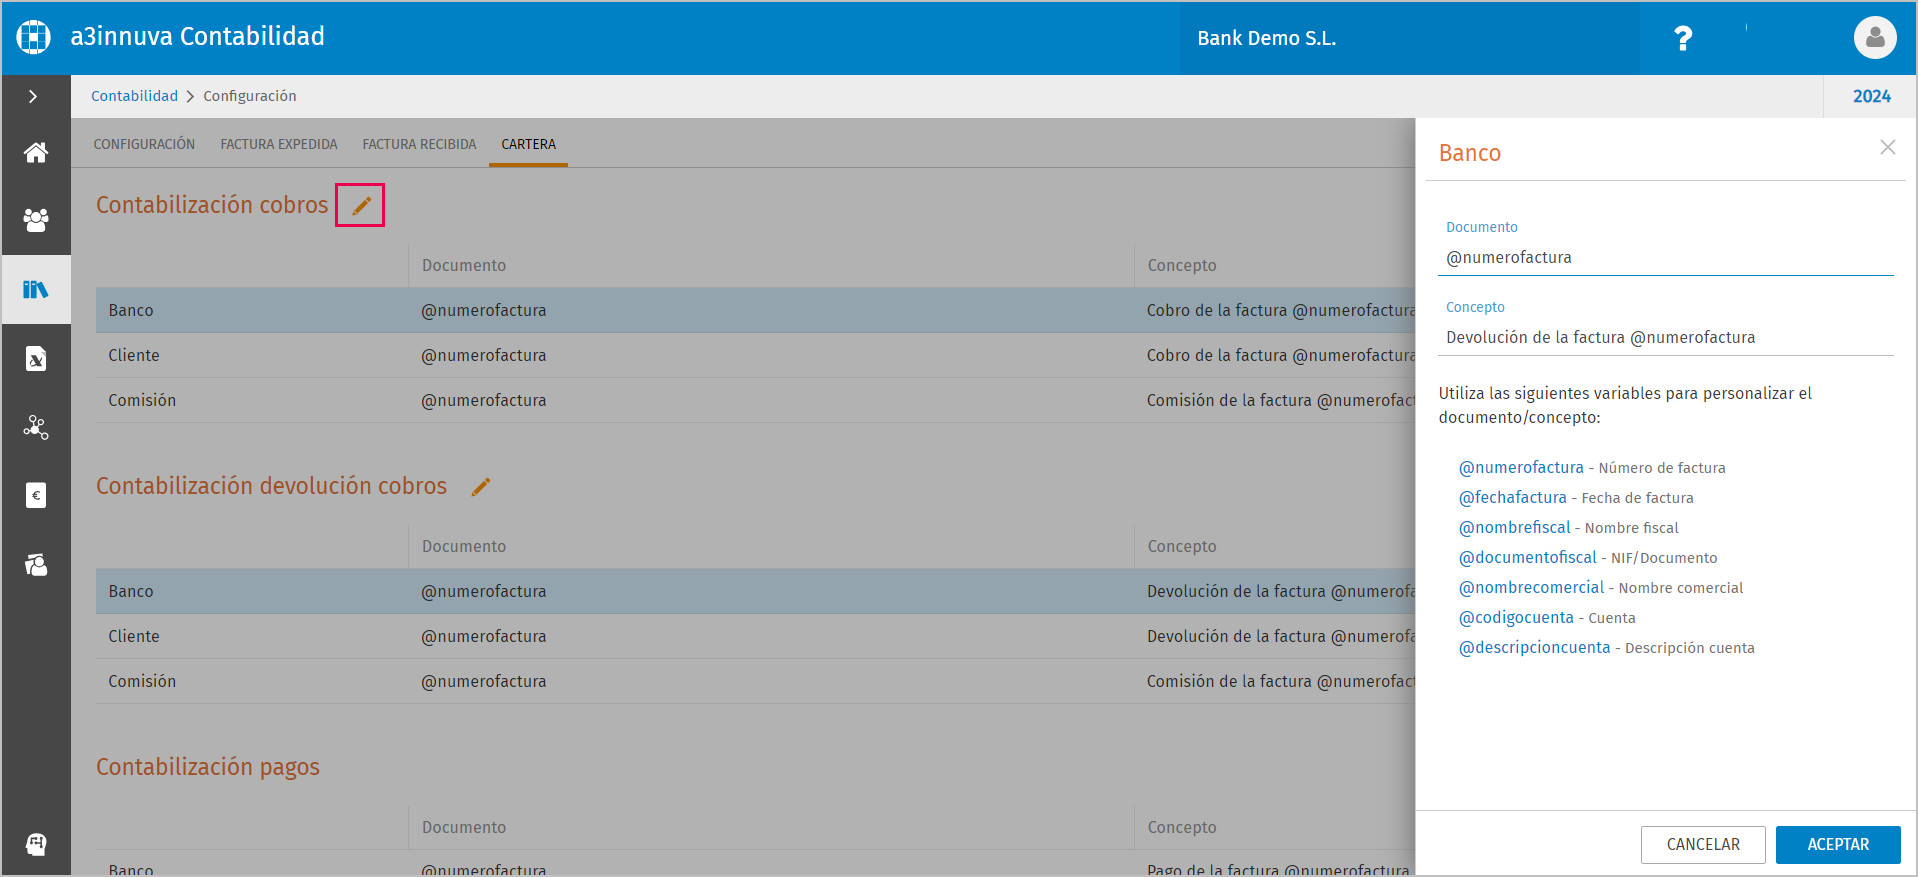The width and height of the screenshot is (1918, 877).
Task: Insert the @nombrefiscal variable
Action: tap(1515, 527)
